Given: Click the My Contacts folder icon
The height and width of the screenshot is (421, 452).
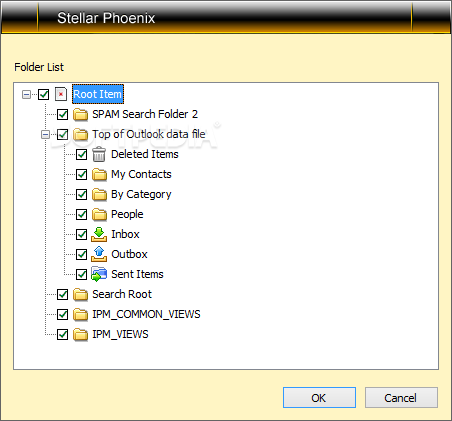Looking at the screenshot, I should click(99, 174).
